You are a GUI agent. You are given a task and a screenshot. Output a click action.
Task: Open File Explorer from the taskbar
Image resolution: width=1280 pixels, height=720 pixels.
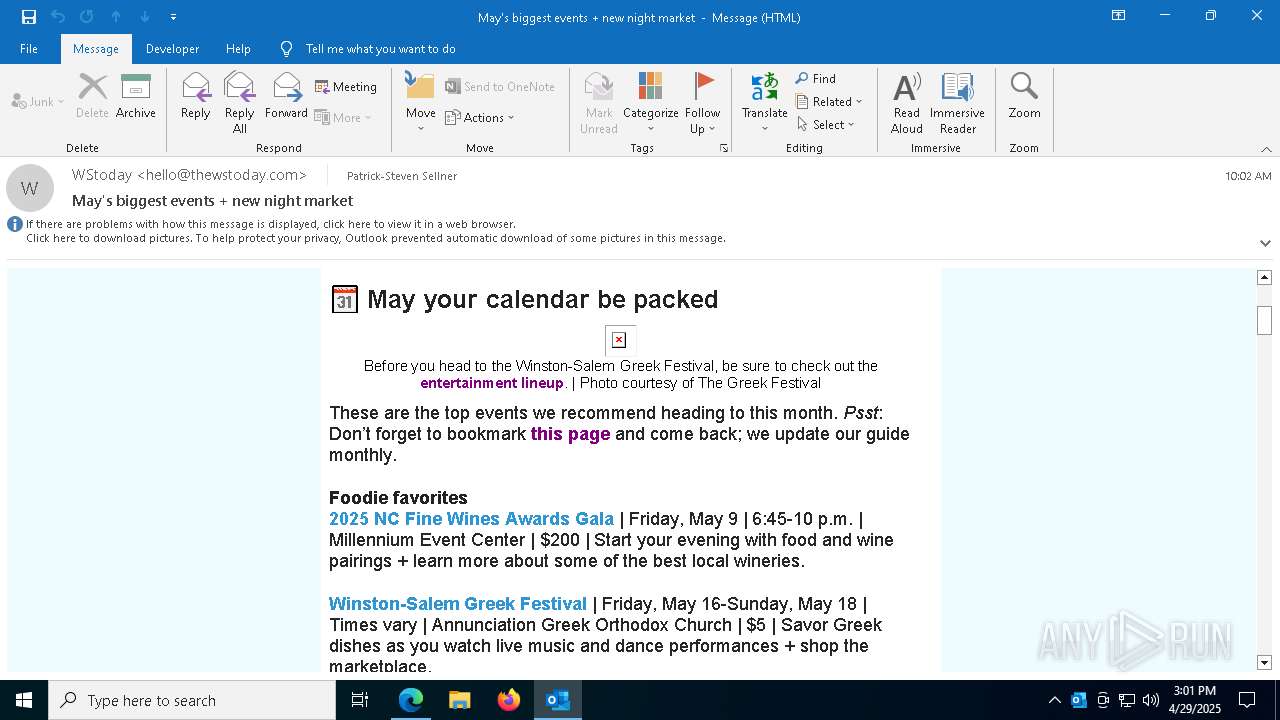coord(460,700)
